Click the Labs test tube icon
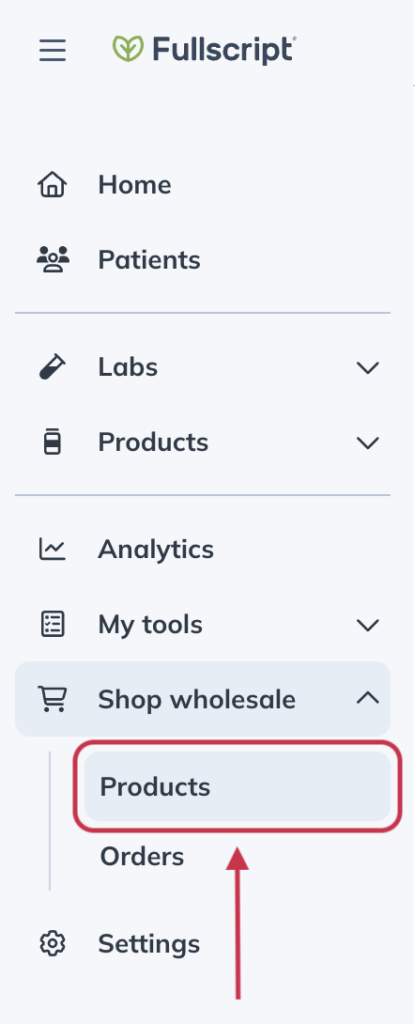The image size is (415, 1024). (x=52, y=367)
